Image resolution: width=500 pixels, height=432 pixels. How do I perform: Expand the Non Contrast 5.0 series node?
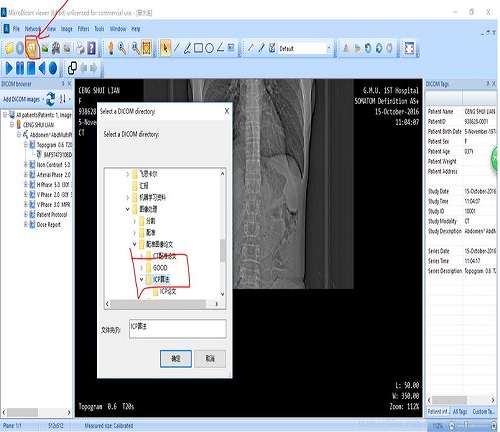(26, 164)
